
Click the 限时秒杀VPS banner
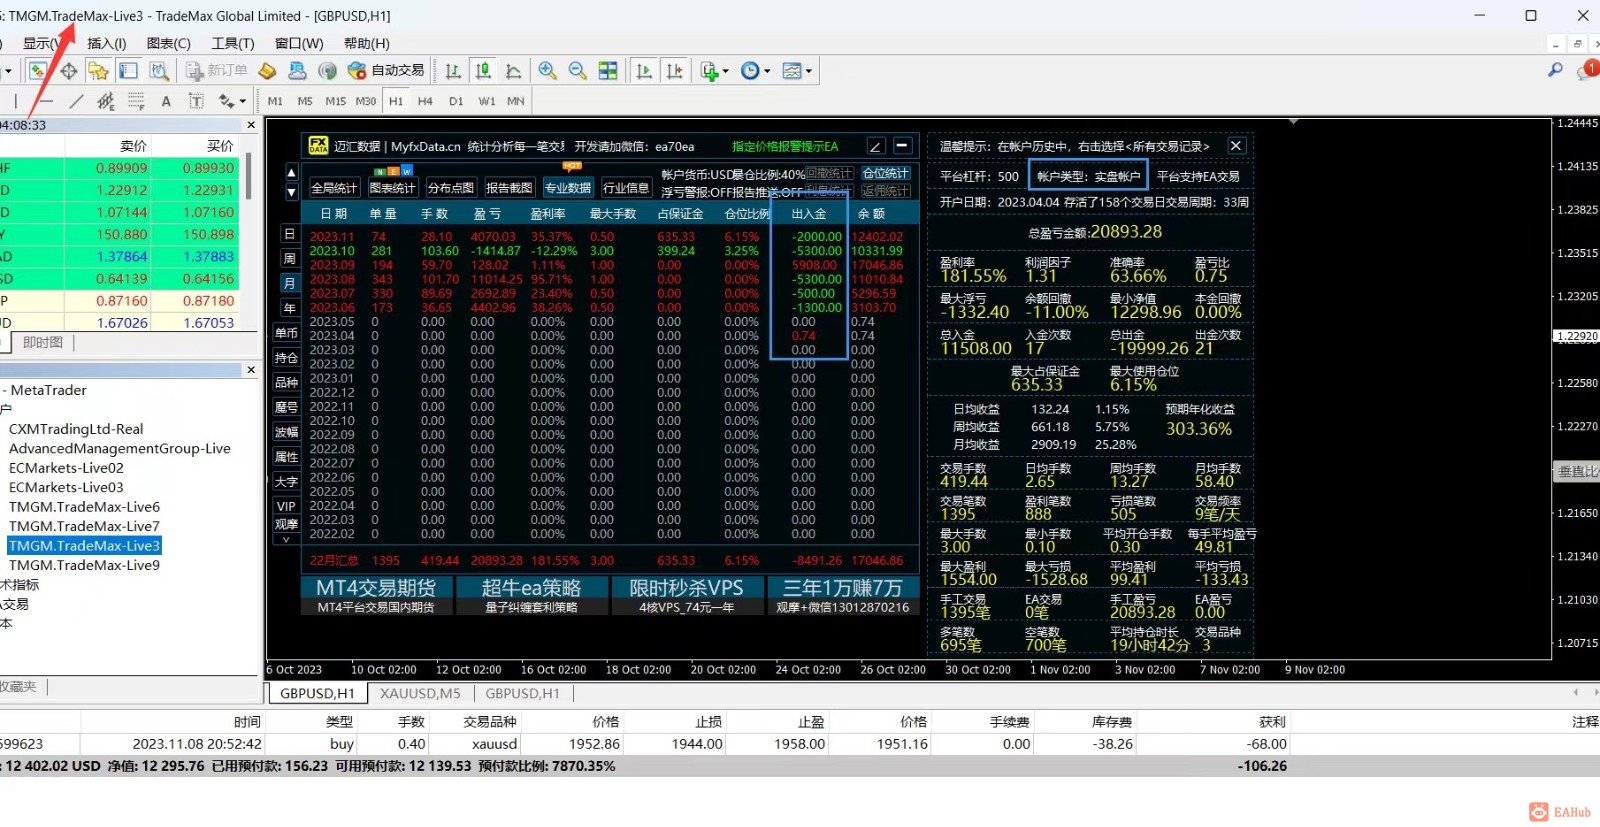click(x=686, y=595)
